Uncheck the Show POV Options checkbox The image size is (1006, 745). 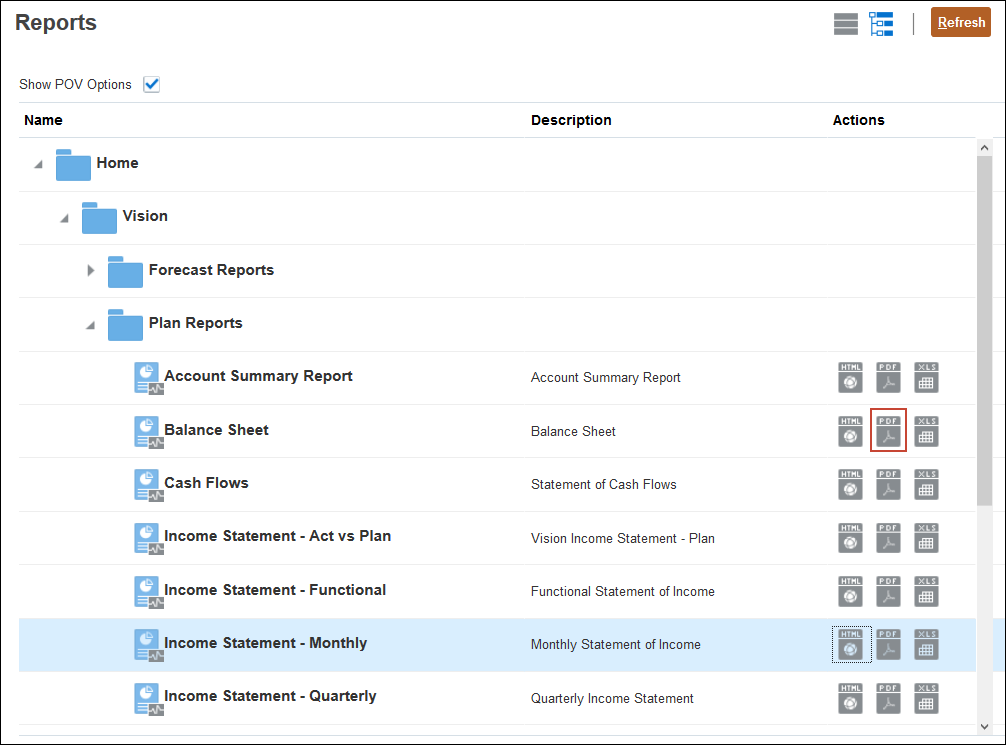pos(151,84)
